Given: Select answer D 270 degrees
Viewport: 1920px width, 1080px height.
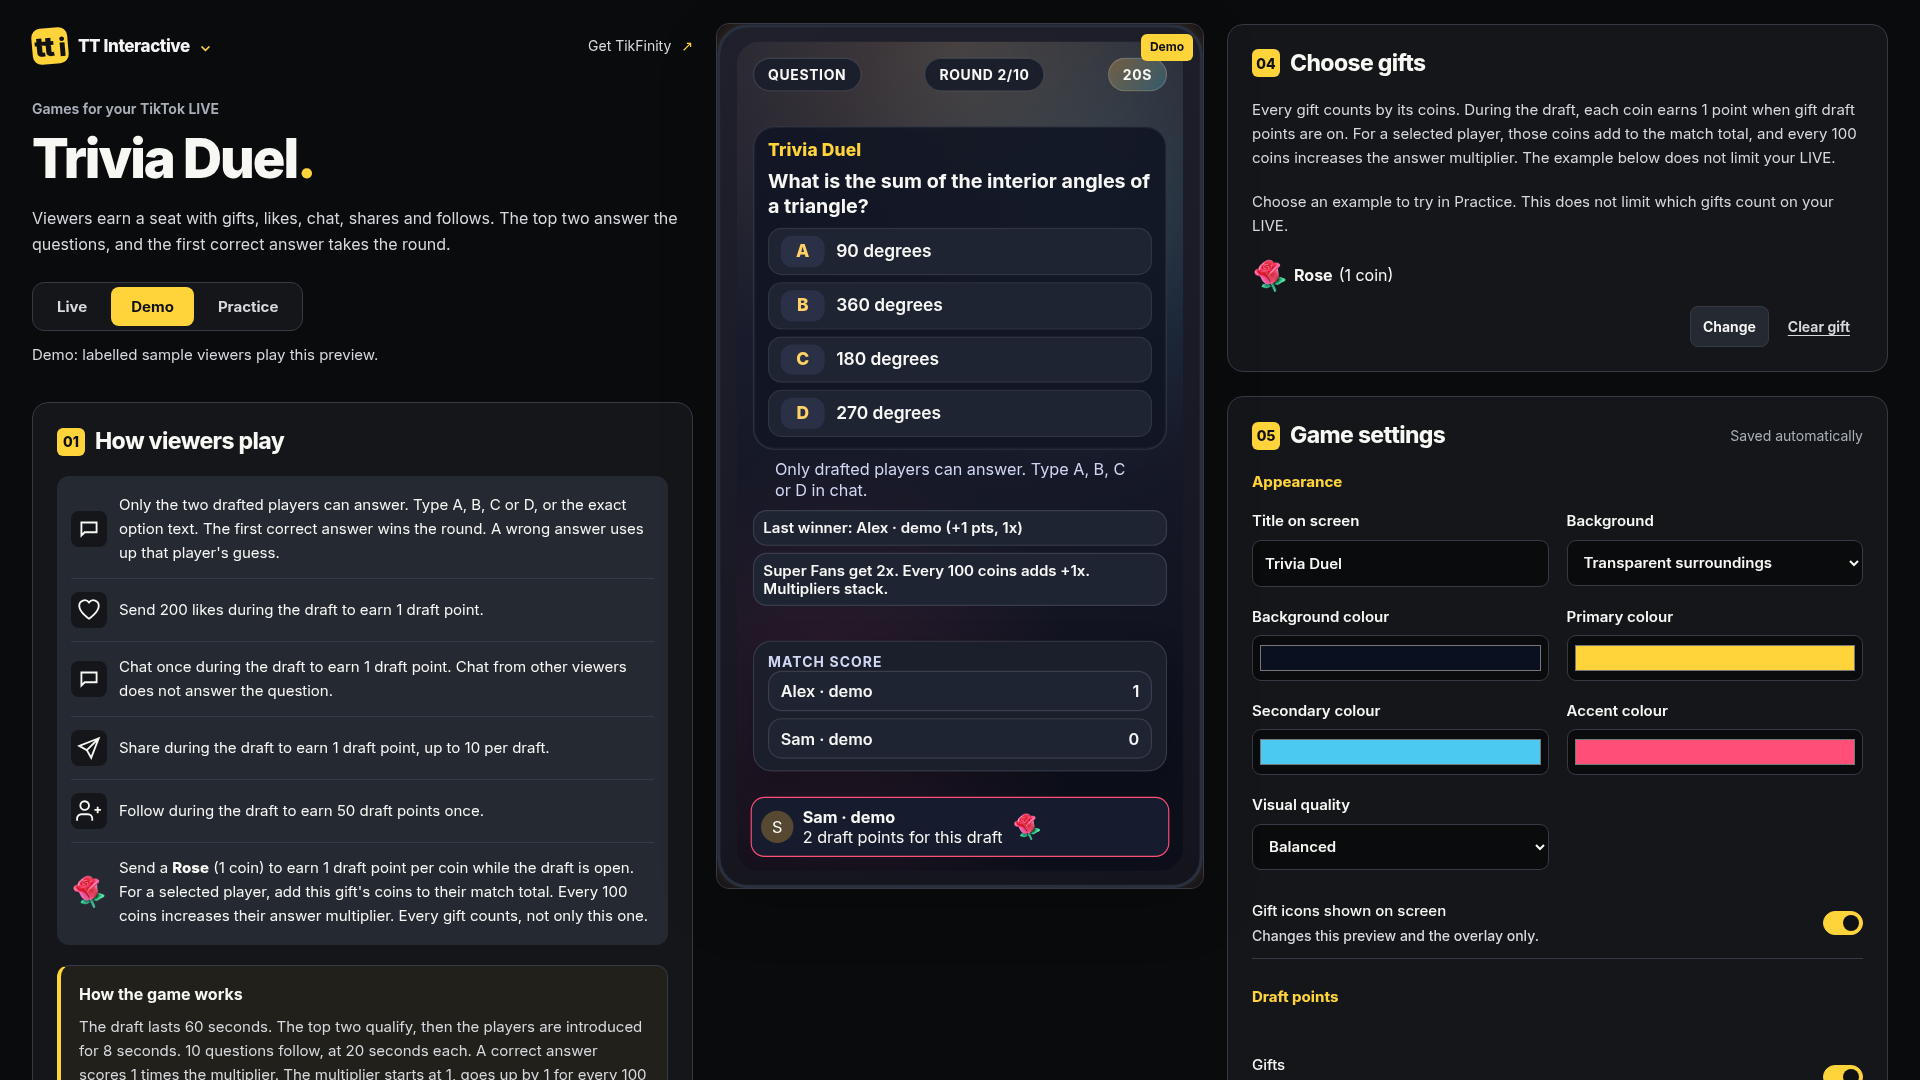Looking at the screenshot, I should (959, 413).
